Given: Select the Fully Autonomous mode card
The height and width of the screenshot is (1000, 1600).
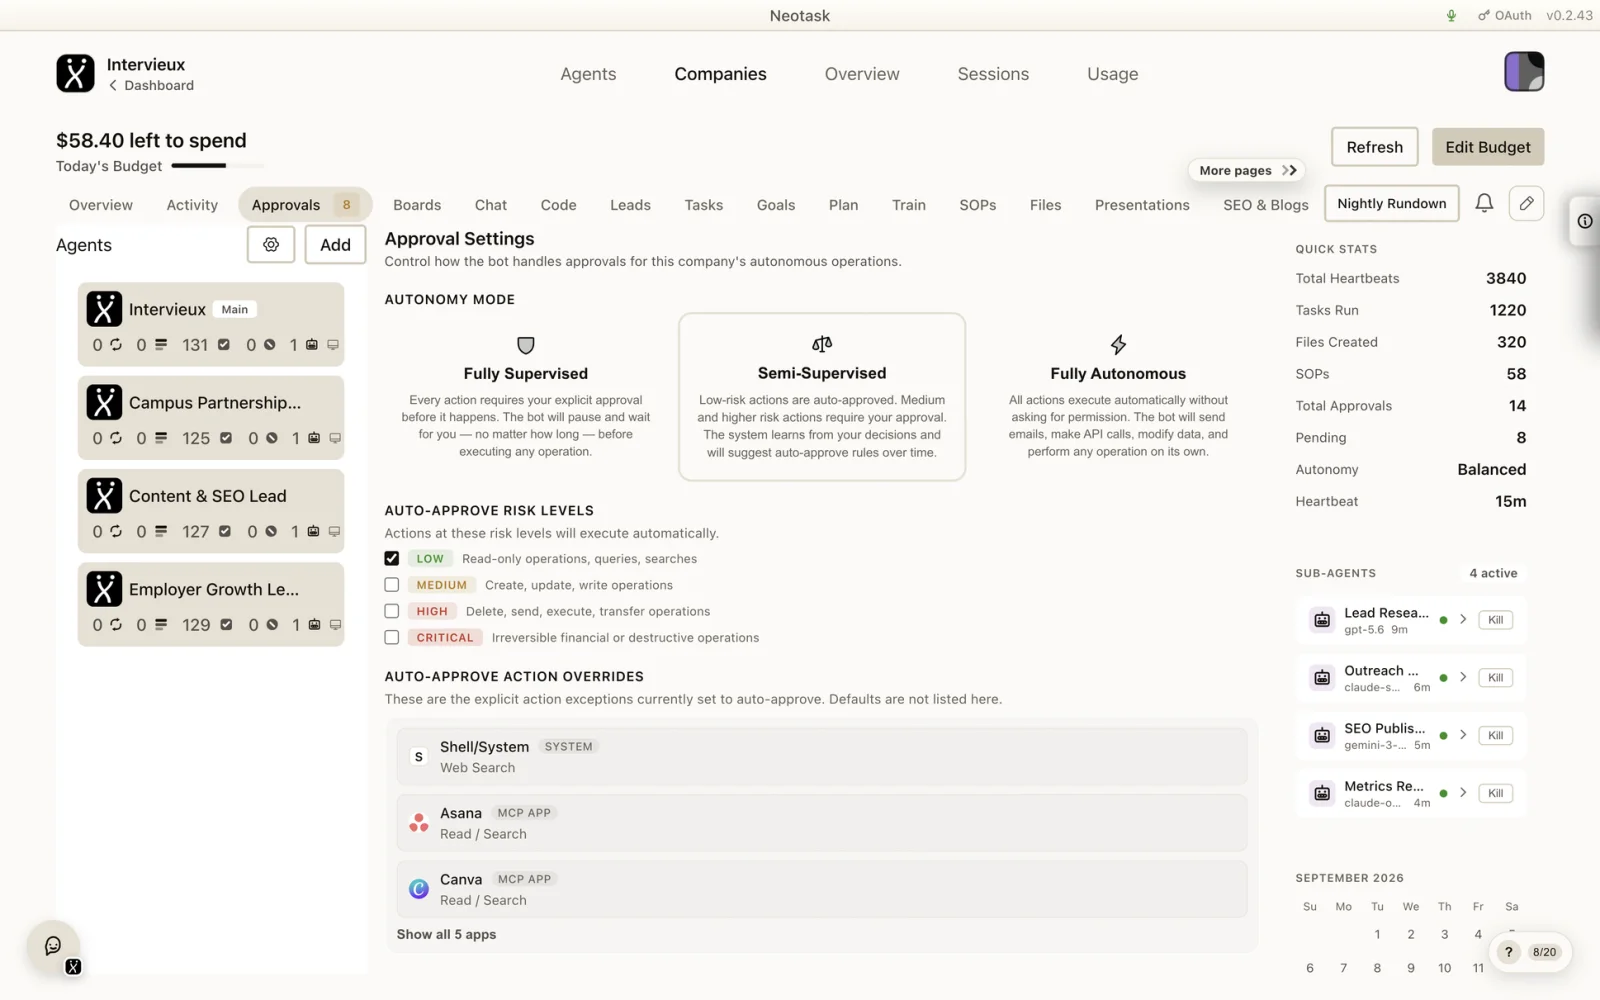Looking at the screenshot, I should coord(1118,397).
